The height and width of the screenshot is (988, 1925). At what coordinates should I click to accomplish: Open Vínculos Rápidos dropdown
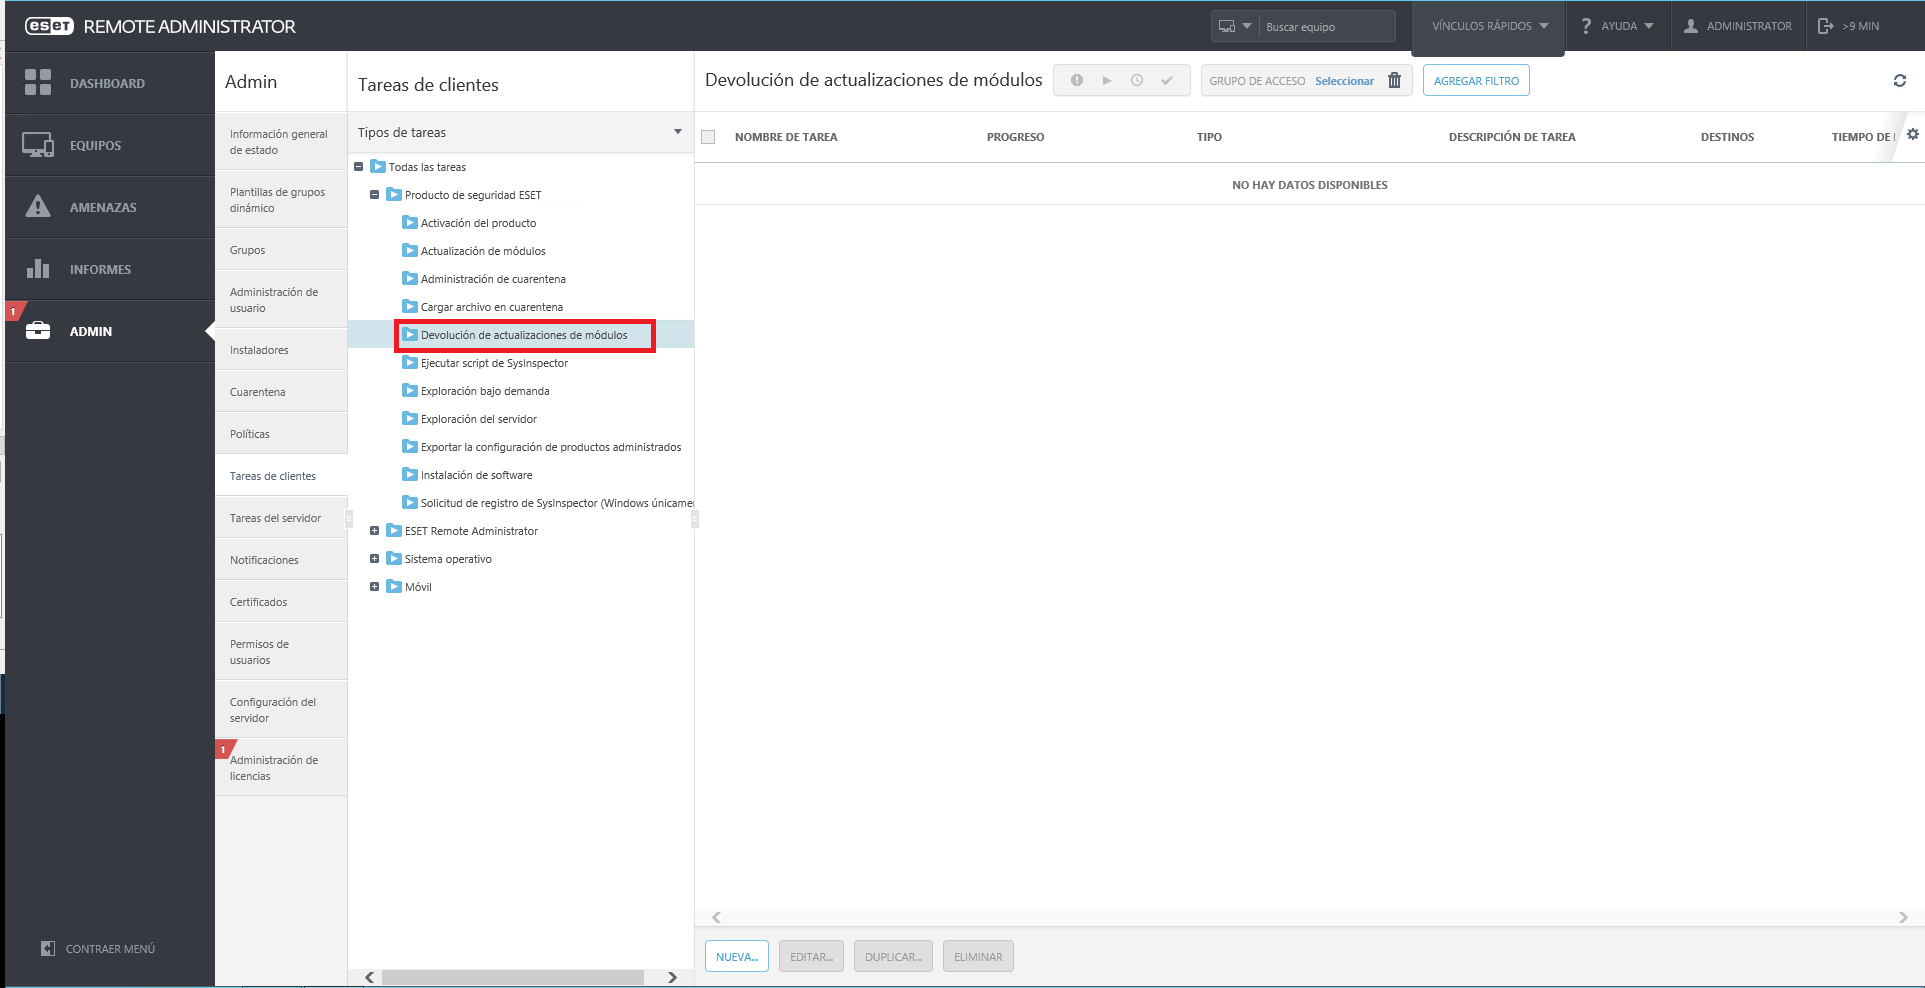(x=1489, y=26)
